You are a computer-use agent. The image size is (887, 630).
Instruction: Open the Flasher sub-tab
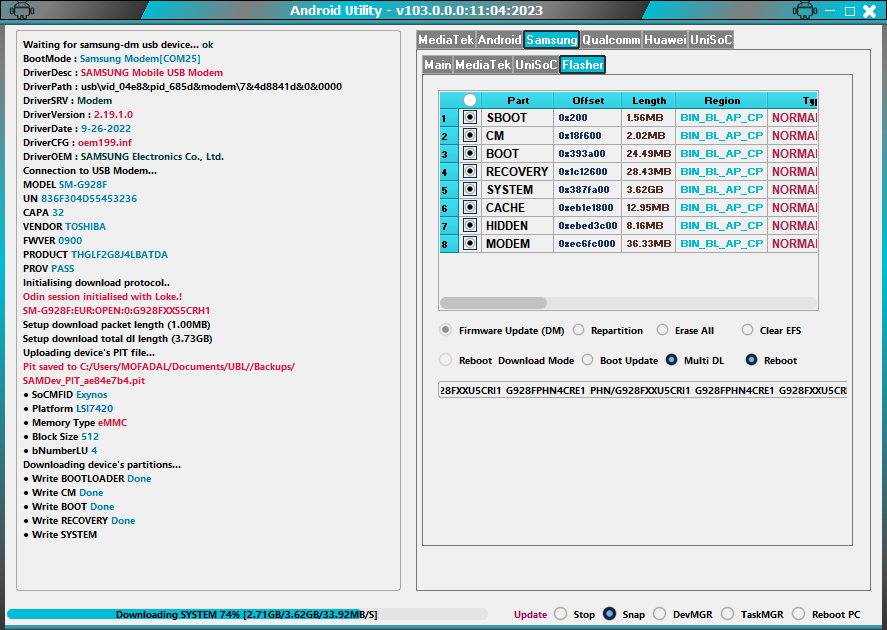point(583,65)
